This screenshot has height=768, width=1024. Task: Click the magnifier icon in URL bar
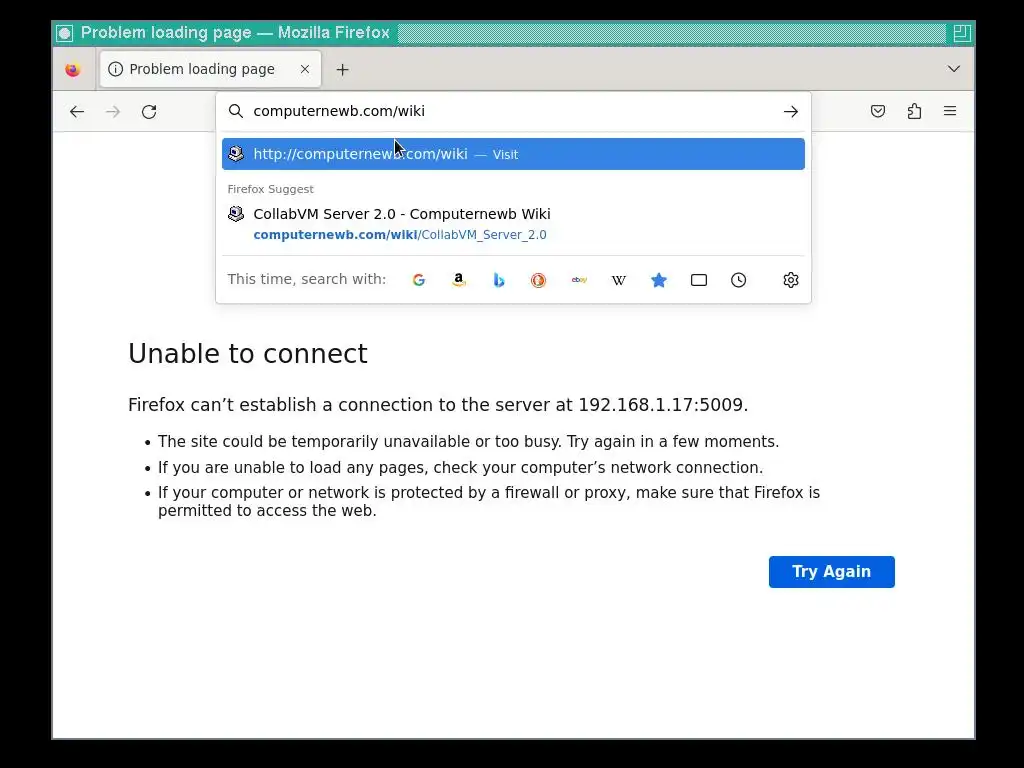(236, 111)
